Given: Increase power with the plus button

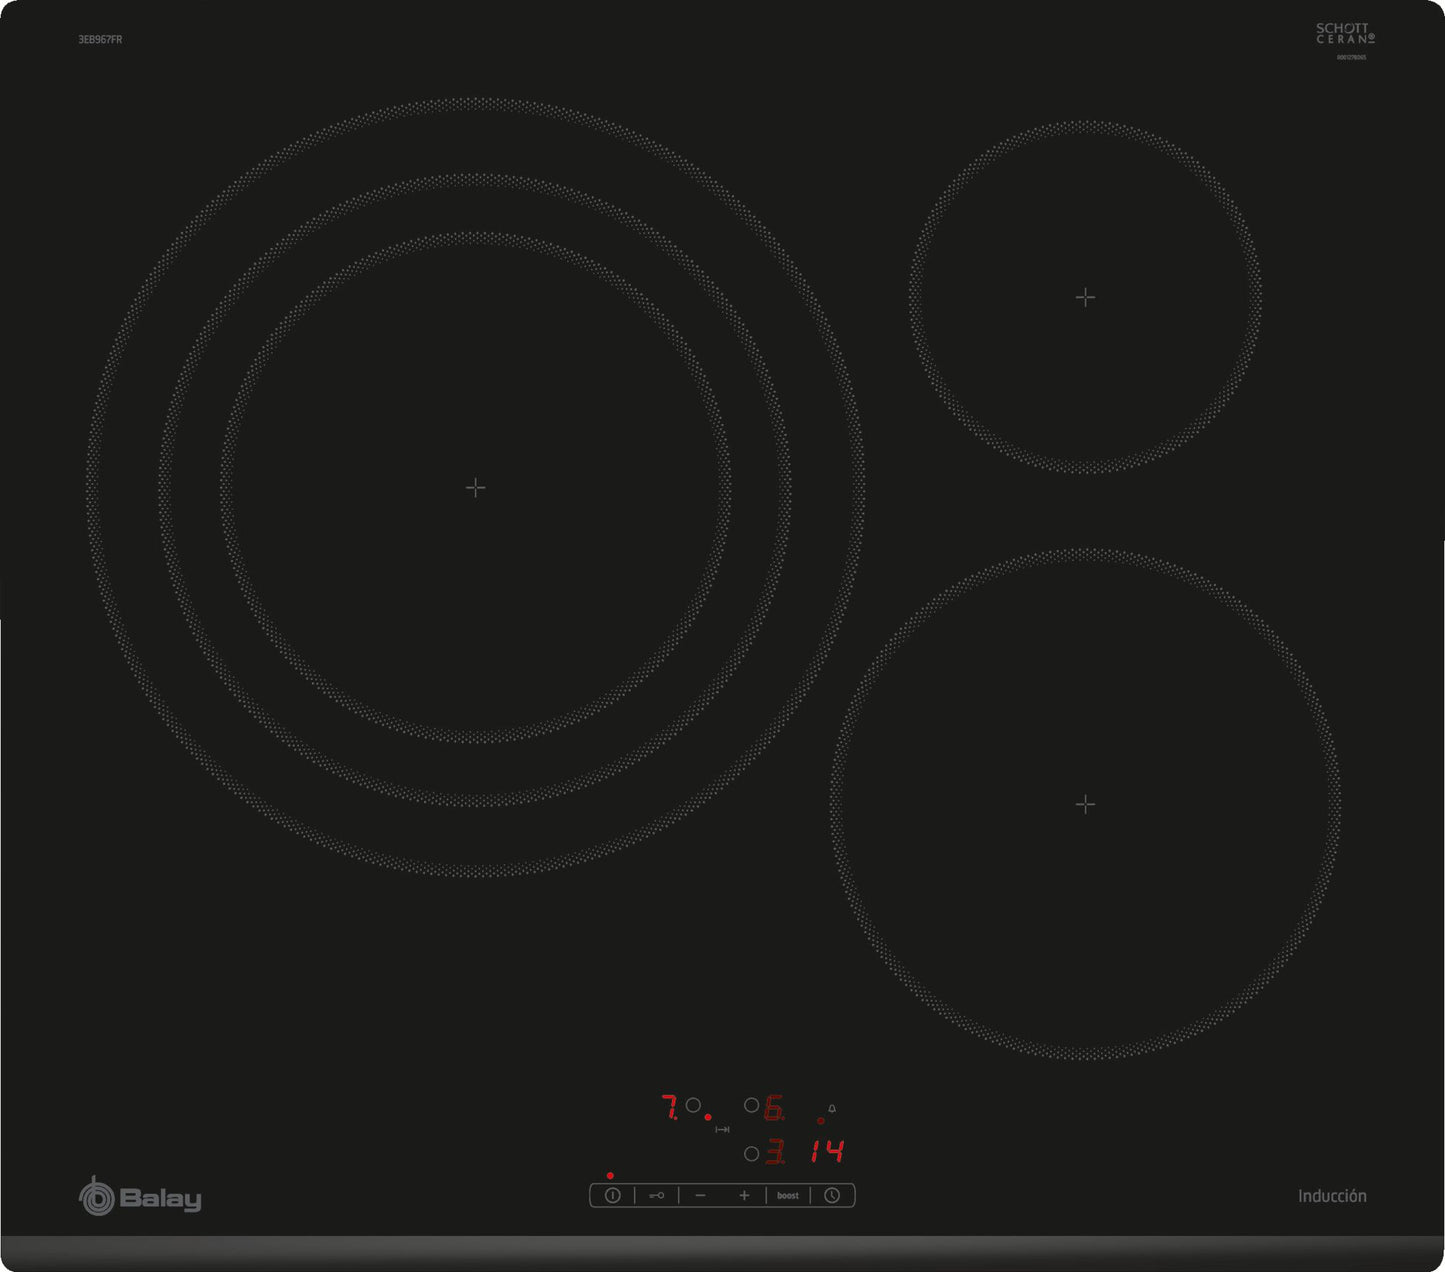Looking at the screenshot, I should (744, 1196).
